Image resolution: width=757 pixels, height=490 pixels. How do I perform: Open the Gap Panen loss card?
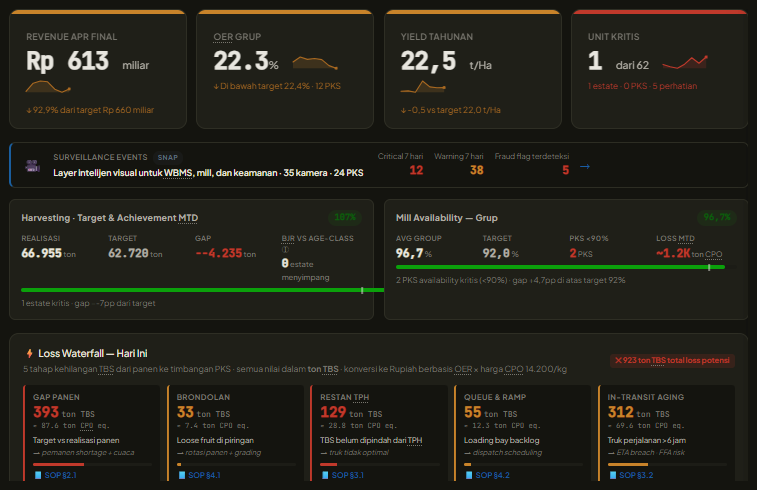click(x=91, y=433)
